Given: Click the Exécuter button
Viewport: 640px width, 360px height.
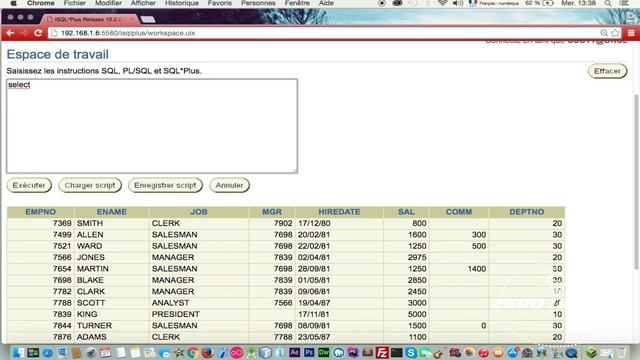Looking at the screenshot, I should (x=29, y=185).
